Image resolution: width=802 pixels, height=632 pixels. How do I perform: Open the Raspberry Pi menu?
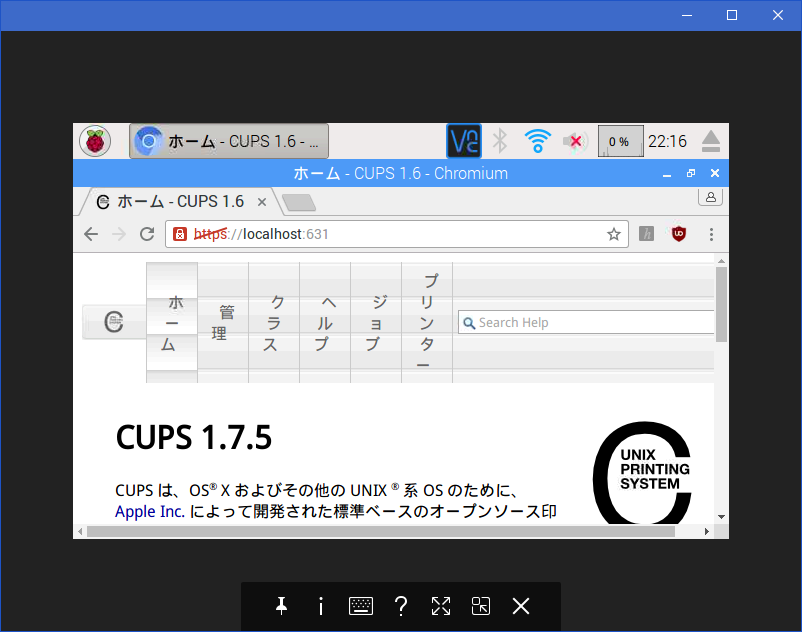coord(96,141)
